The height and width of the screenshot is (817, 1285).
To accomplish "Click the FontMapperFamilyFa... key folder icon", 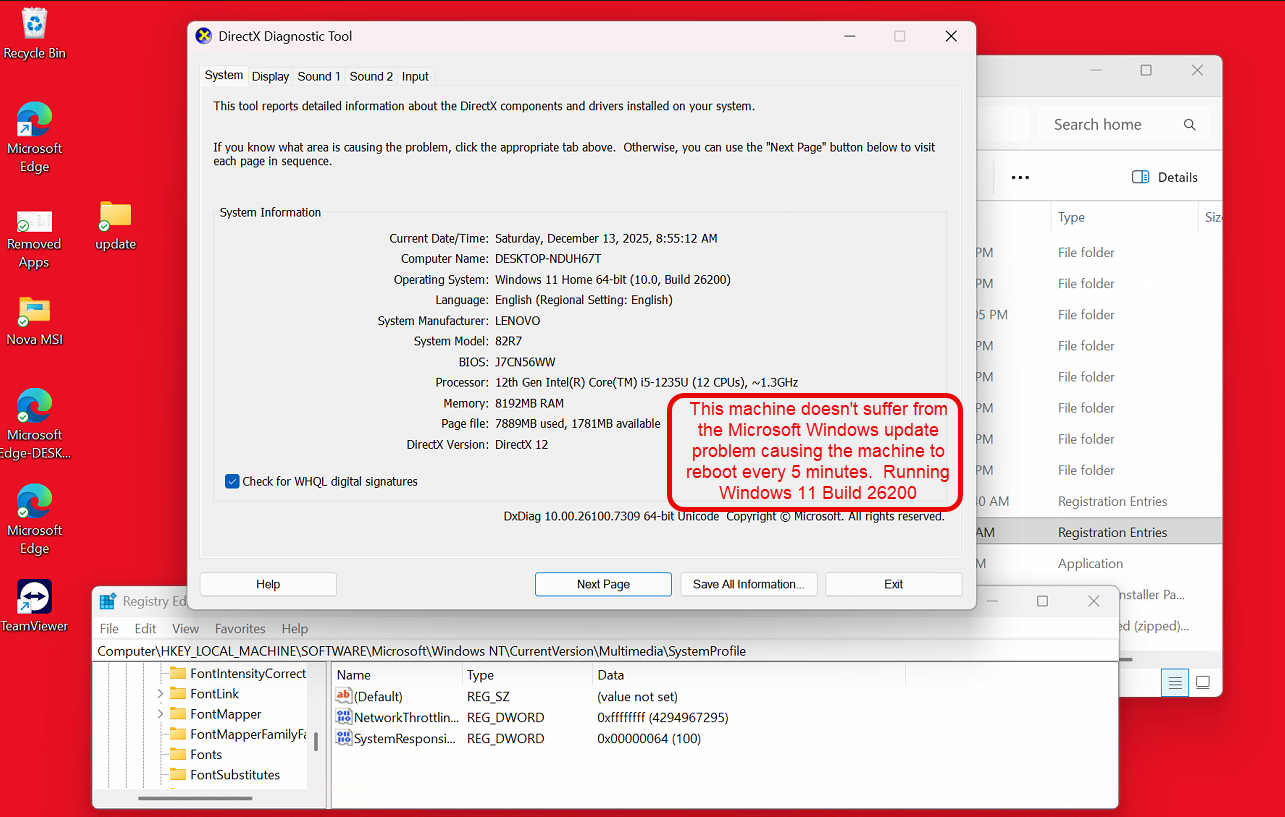I will (178, 734).
